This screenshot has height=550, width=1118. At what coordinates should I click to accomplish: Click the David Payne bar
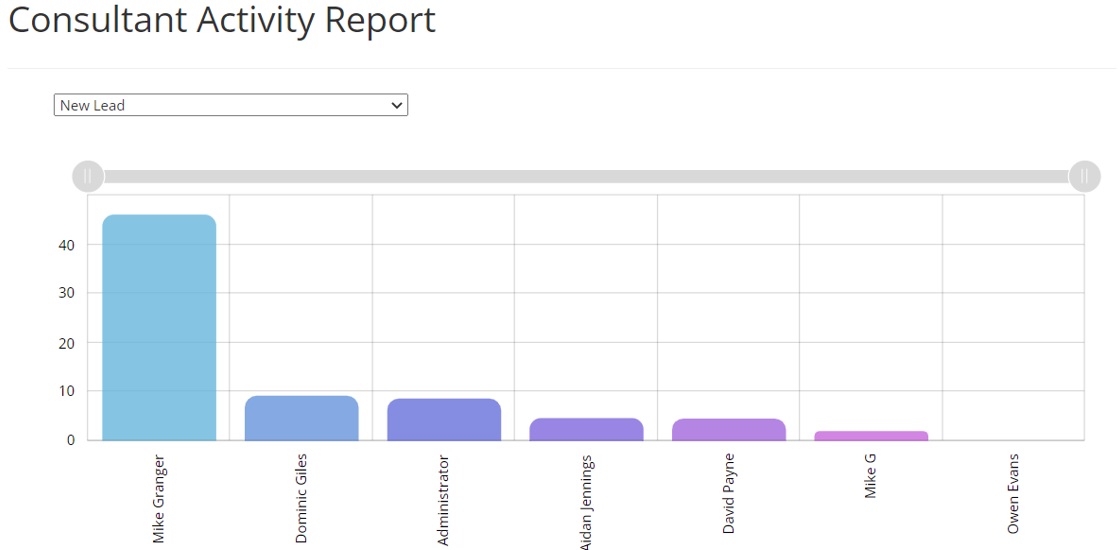tap(728, 429)
